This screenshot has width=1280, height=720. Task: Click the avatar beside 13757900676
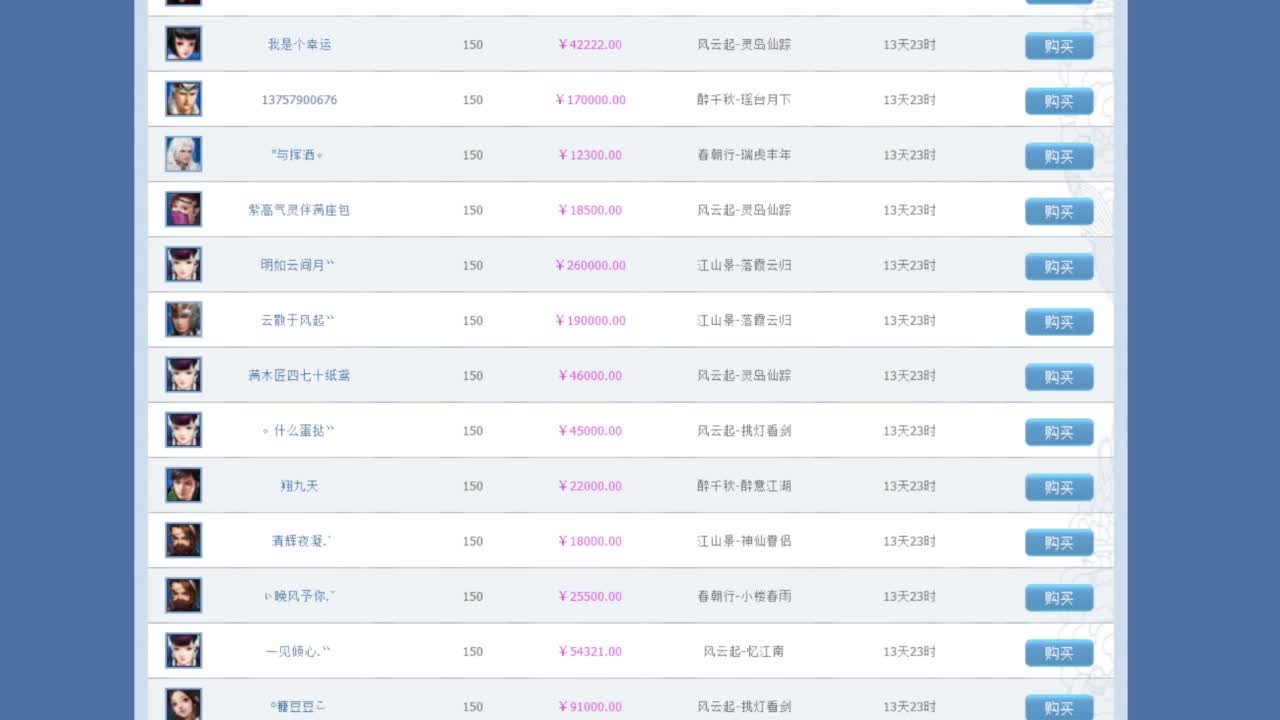[x=183, y=99]
